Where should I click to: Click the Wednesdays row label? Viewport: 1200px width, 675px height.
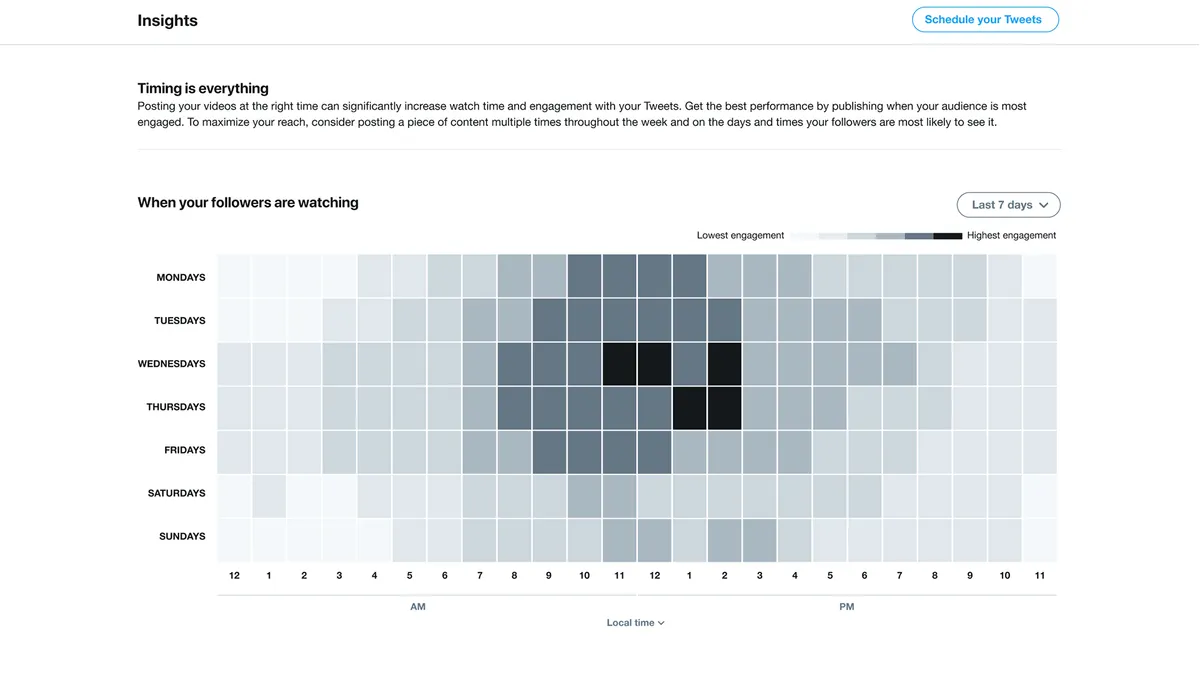coord(171,364)
